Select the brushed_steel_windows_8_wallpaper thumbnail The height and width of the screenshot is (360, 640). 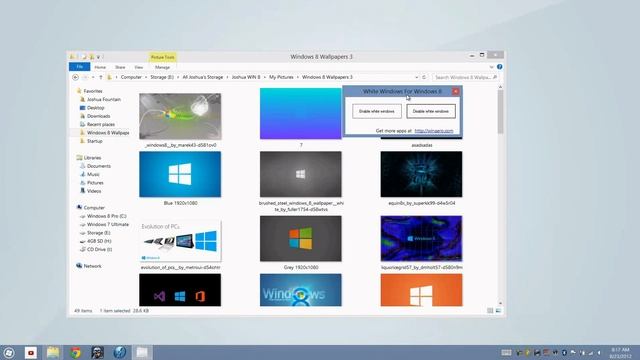[x=301, y=174]
